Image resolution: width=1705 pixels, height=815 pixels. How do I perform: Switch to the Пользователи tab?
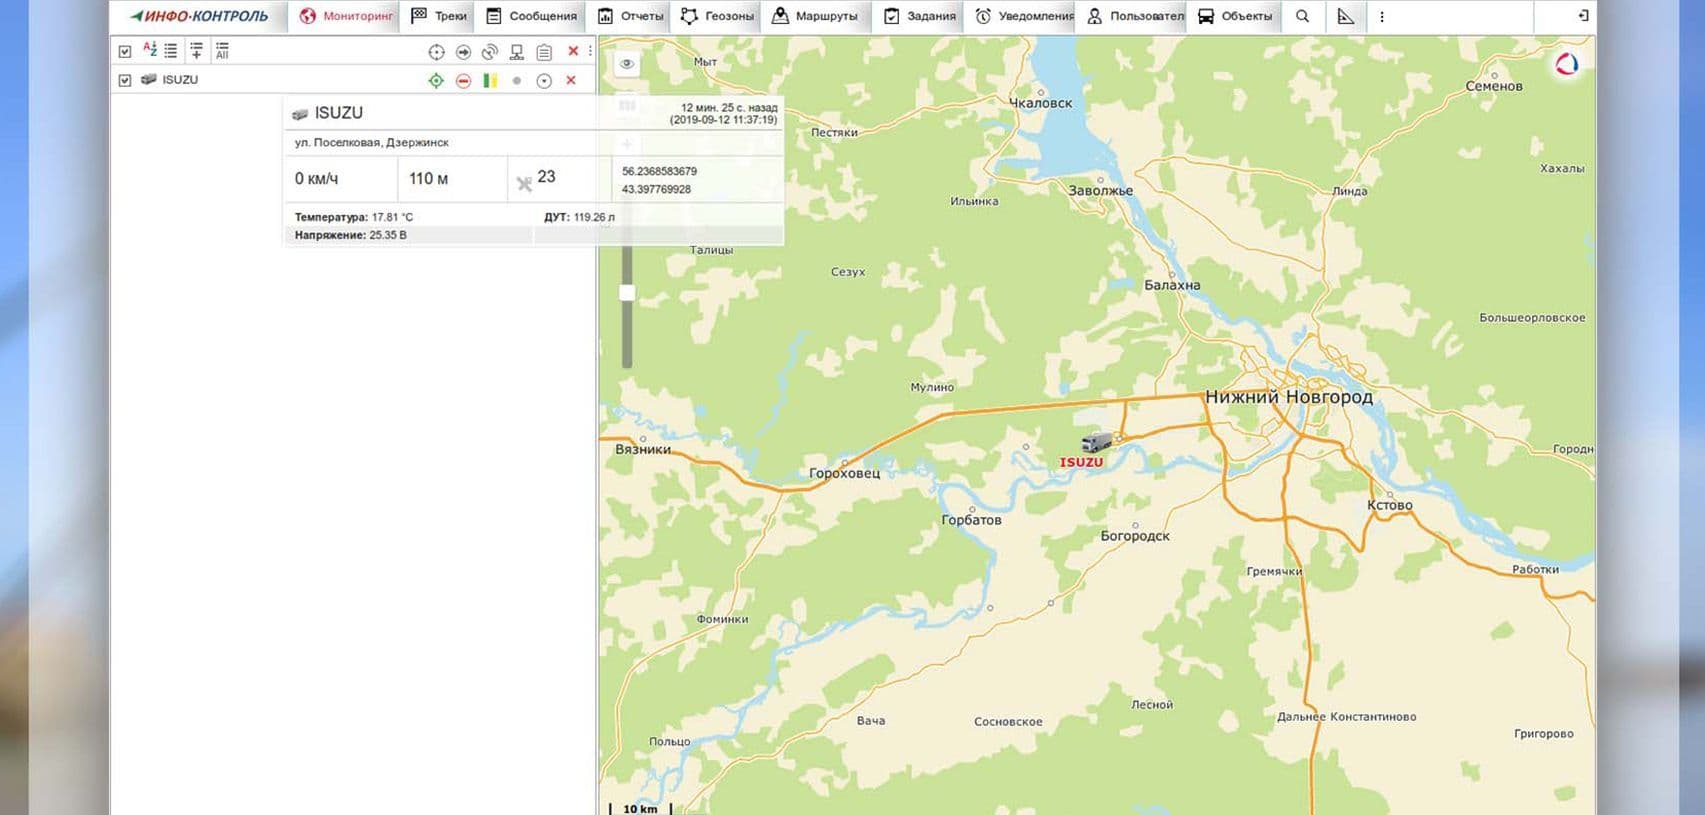point(1134,16)
